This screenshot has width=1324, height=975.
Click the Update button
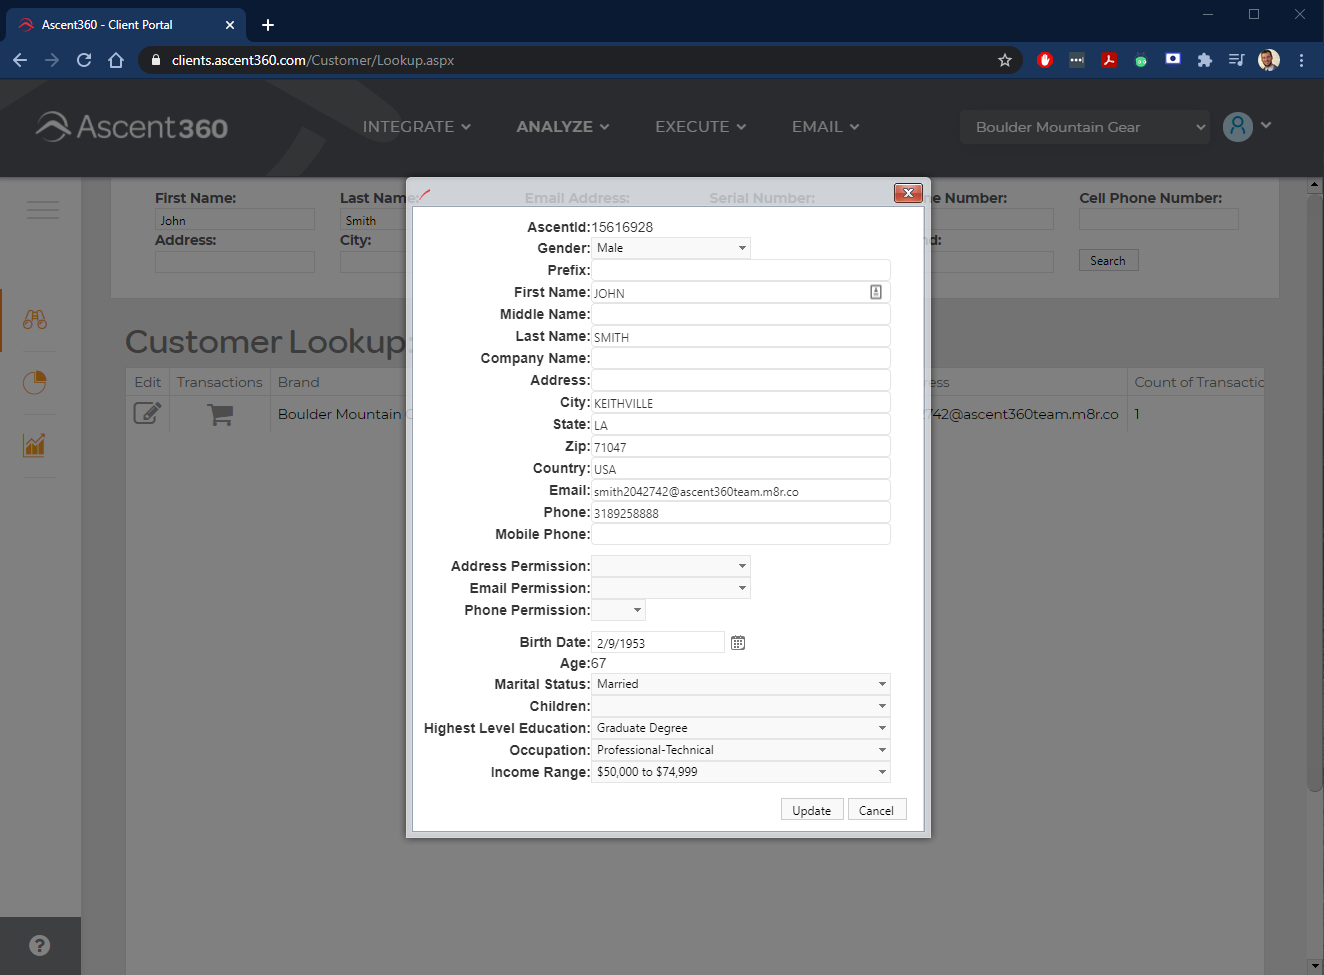click(812, 810)
